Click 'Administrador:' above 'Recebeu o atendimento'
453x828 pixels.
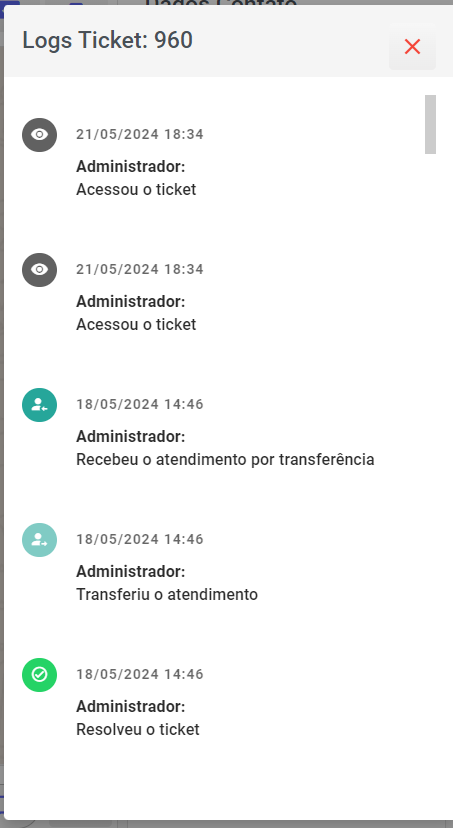[x=130, y=437]
